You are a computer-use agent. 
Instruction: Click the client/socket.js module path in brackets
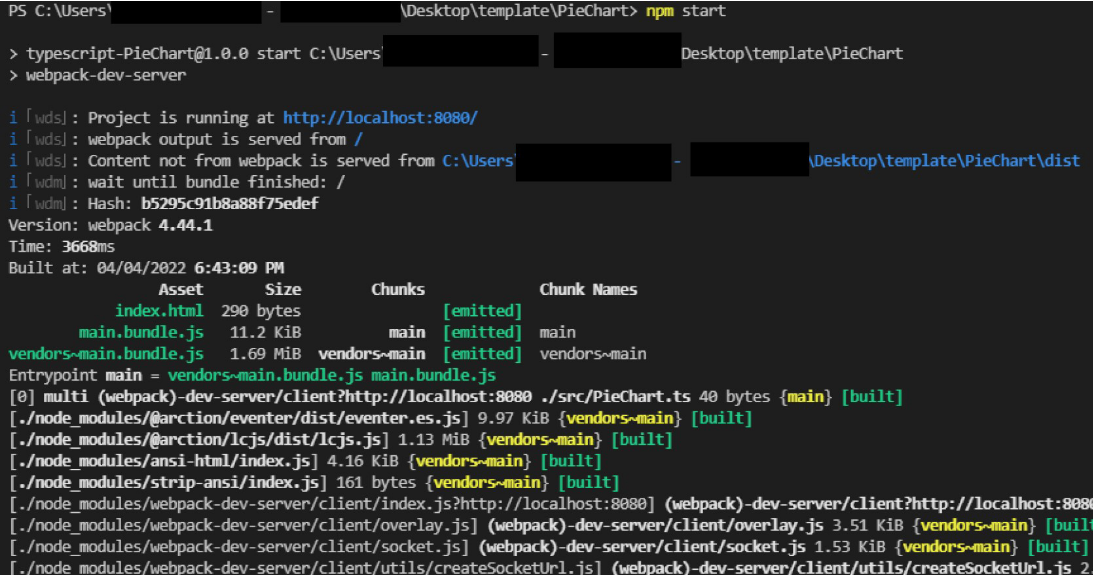click(238, 547)
